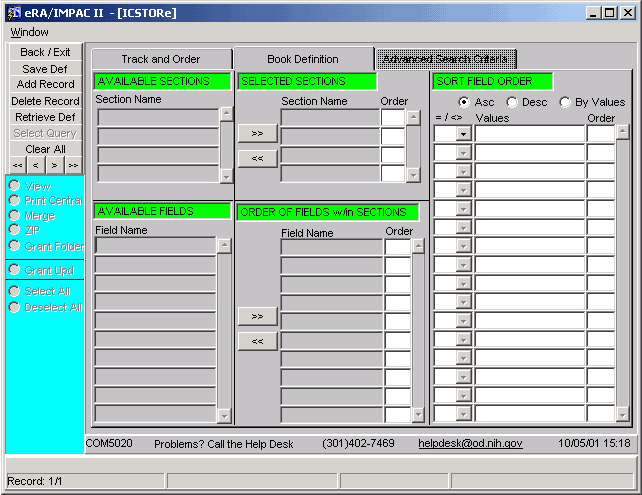Open the Window menu

29,32
